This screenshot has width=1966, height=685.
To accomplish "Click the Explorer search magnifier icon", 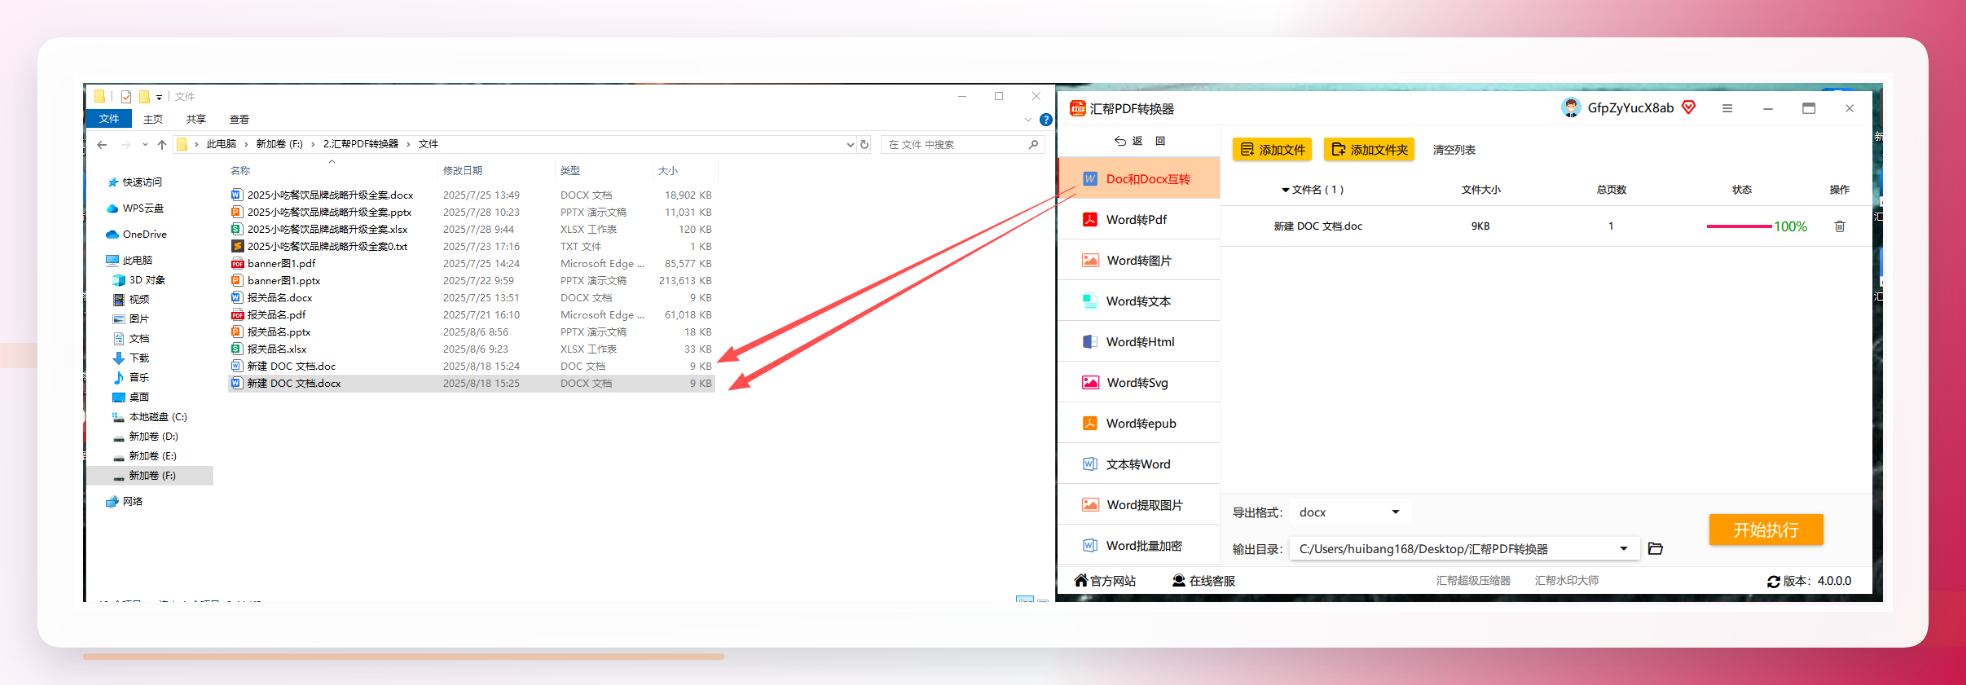I will pos(1033,145).
